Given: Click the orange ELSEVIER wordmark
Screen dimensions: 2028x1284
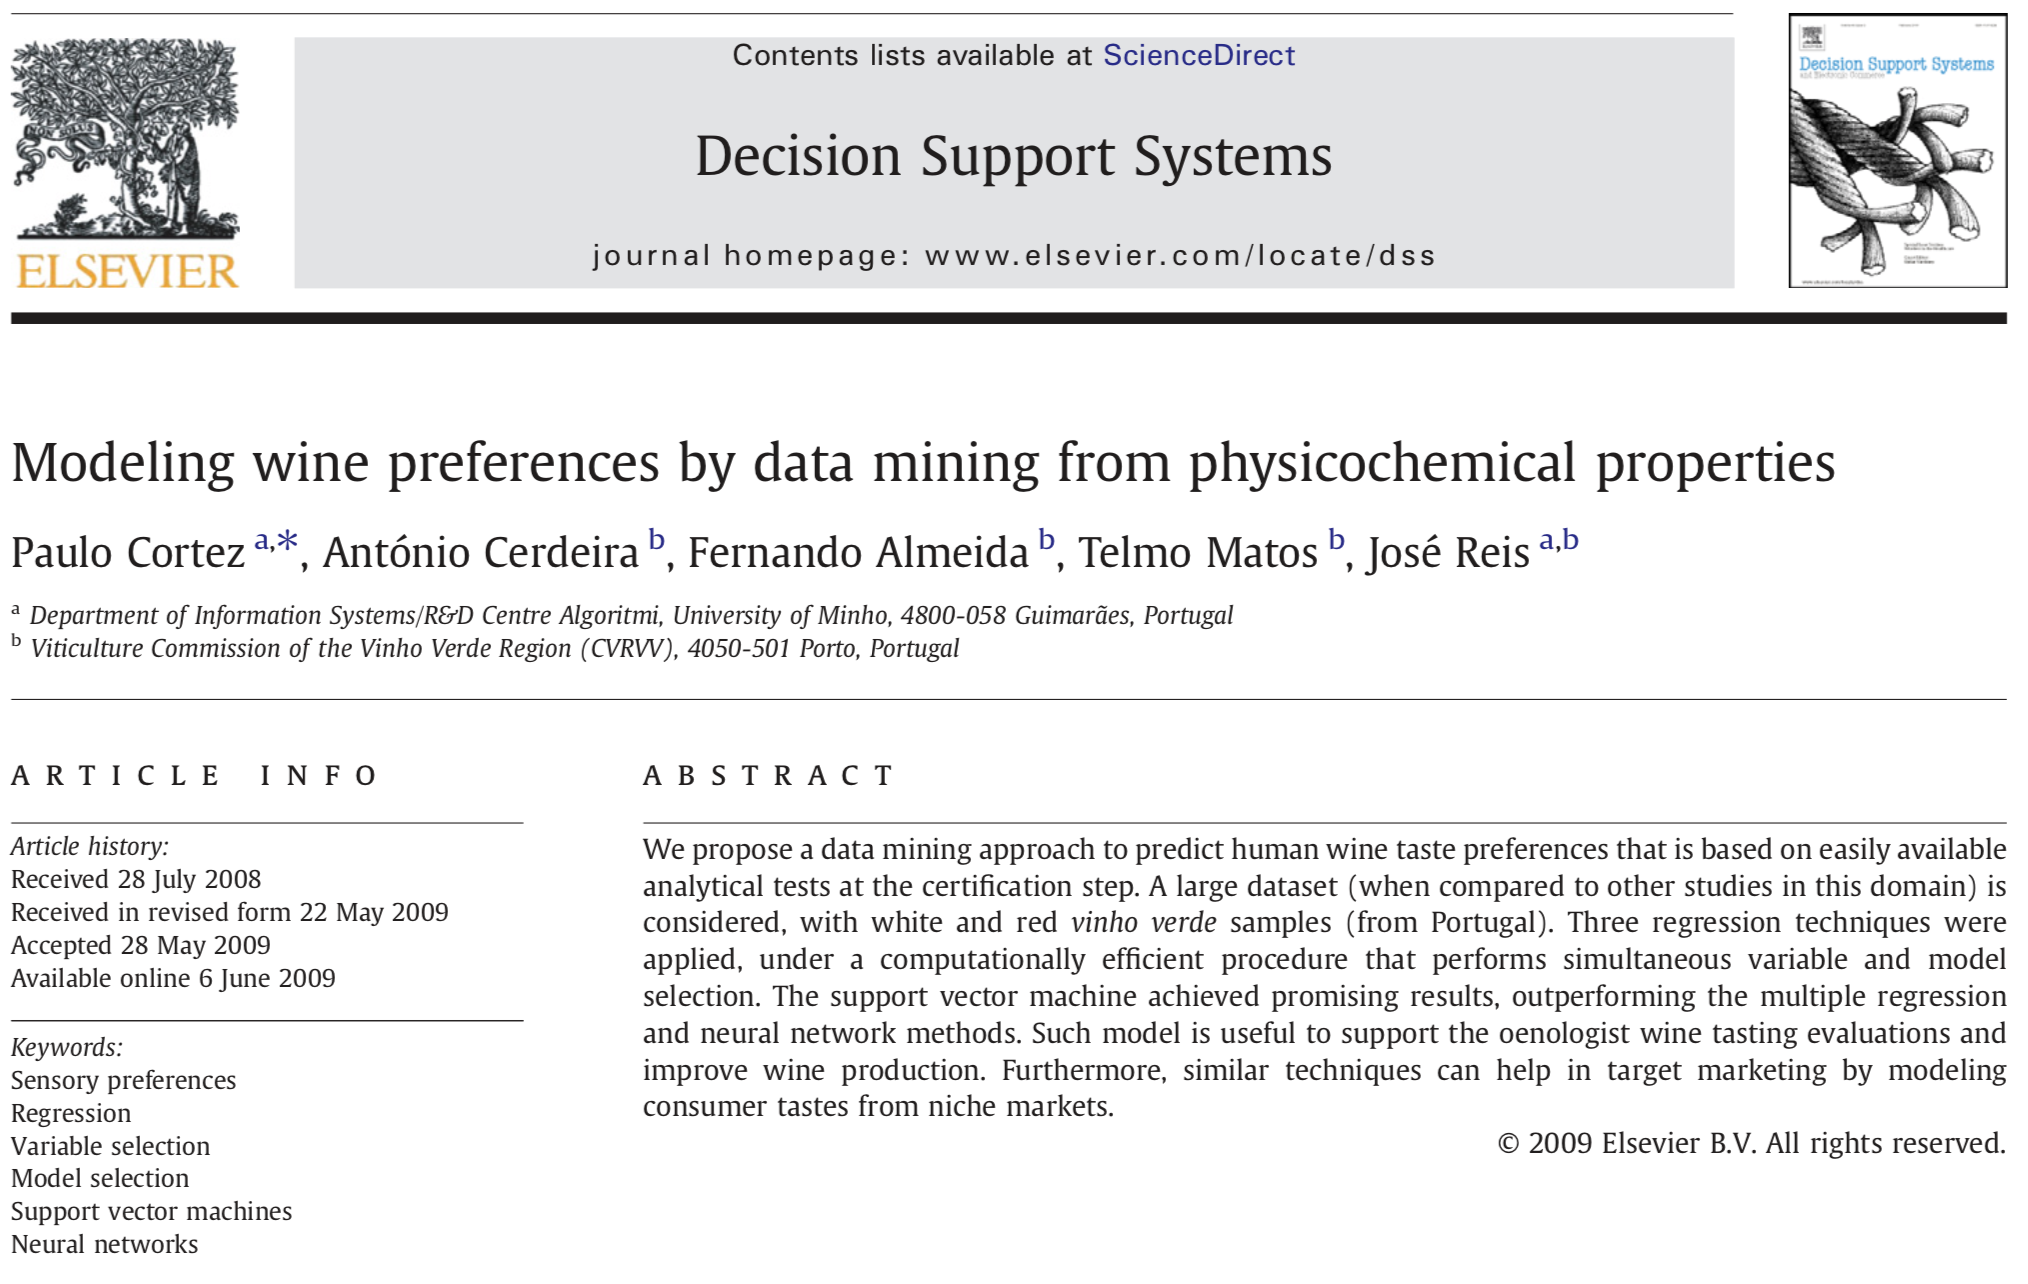Looking at the screenshot, I should (127, 272).
